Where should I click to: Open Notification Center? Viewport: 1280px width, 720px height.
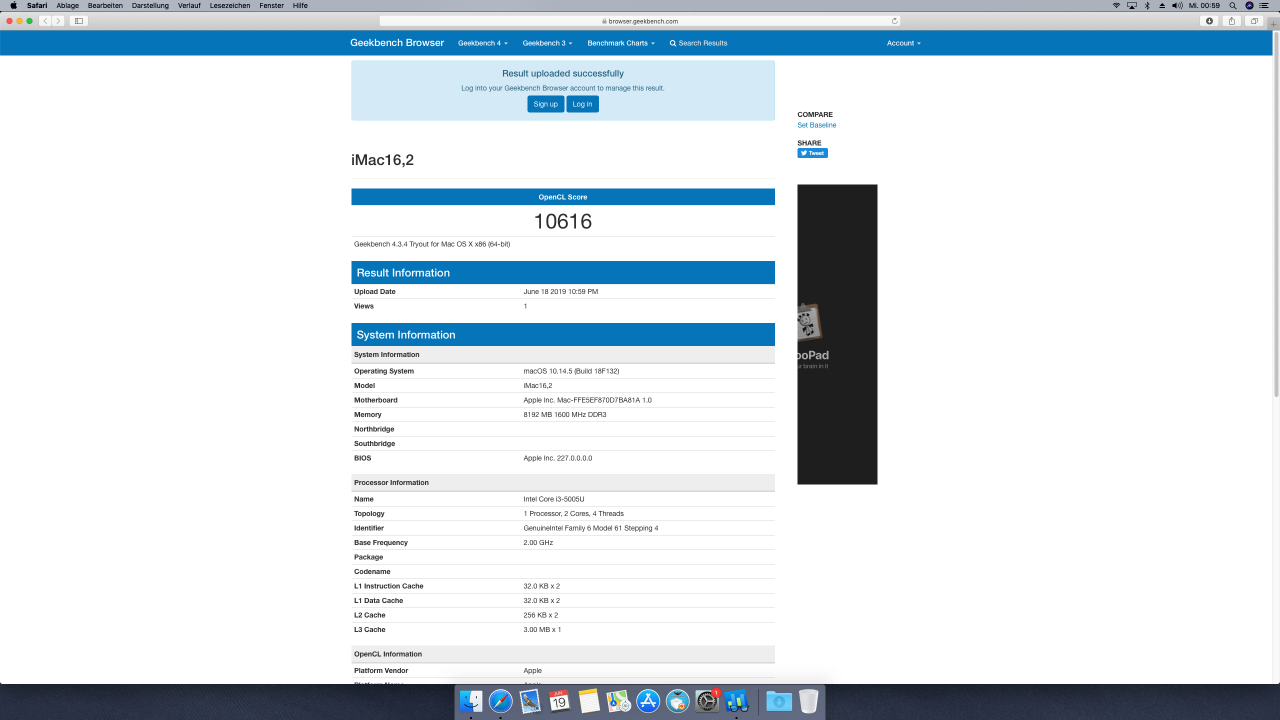point(1266,5)
